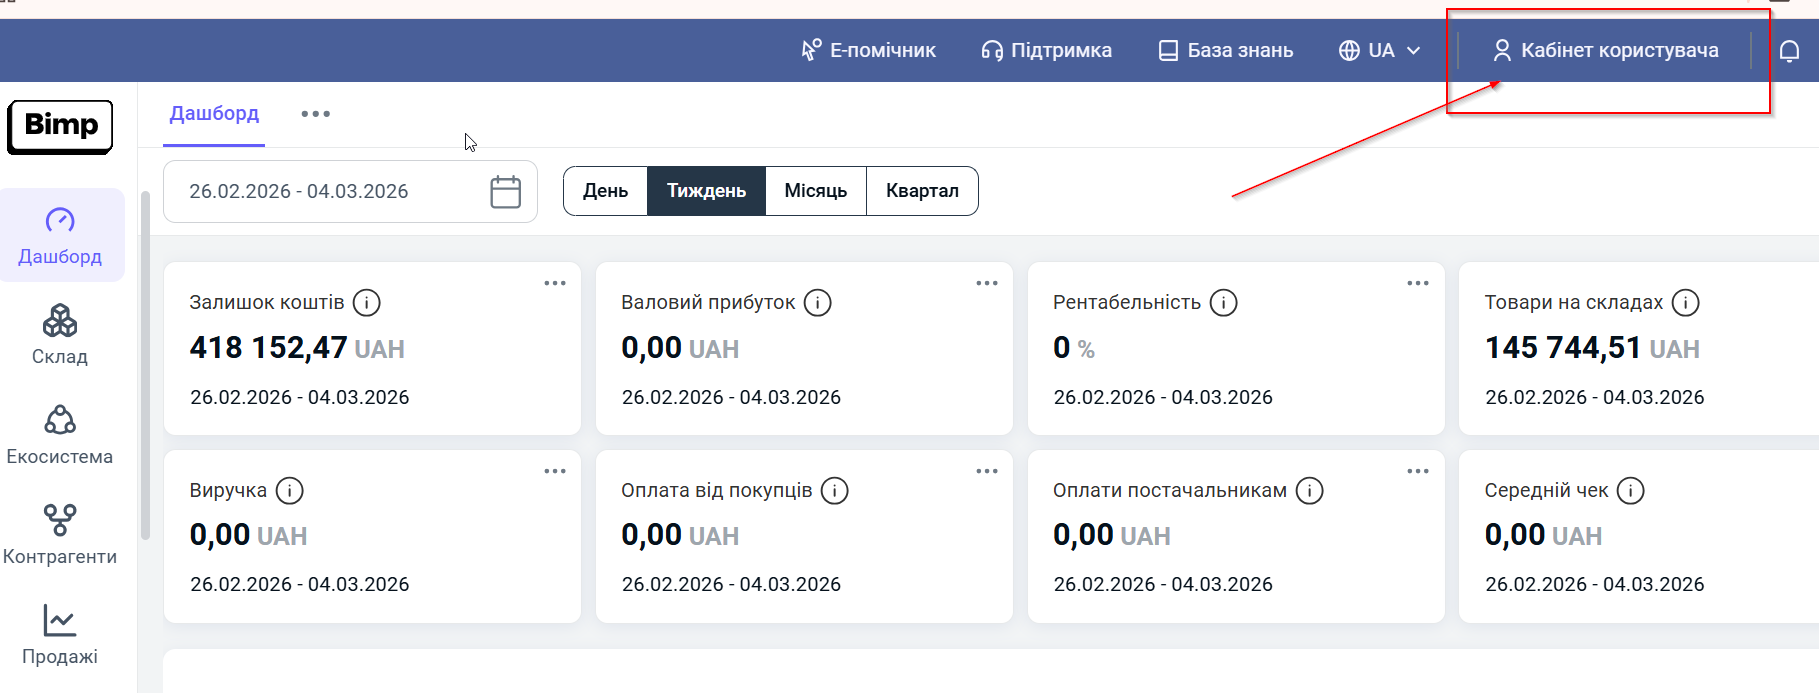Show info for Залишок коштів

[x=367, y=303]
